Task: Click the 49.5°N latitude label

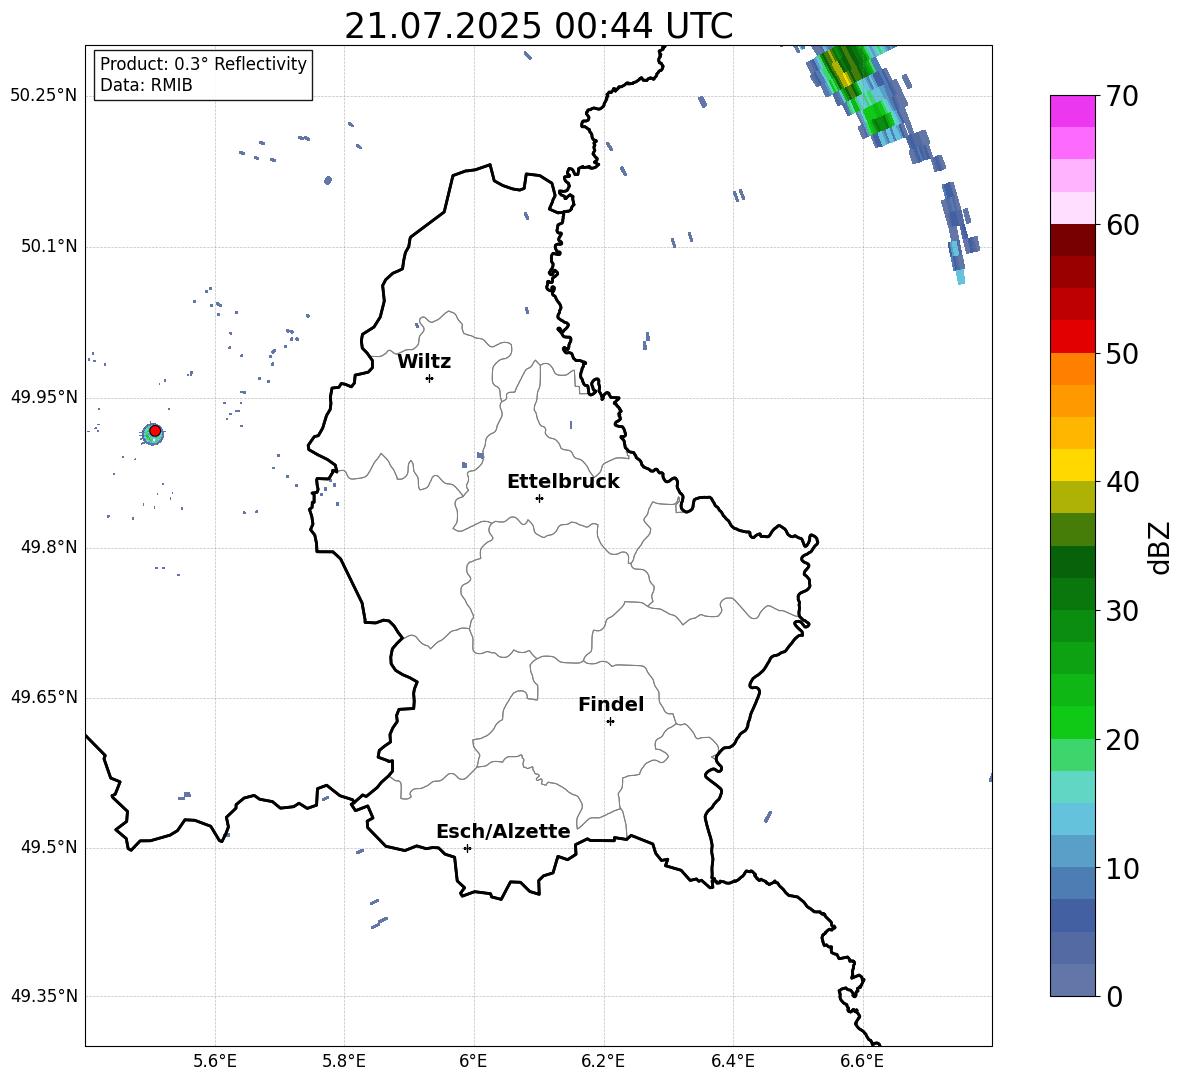Action: (48, 847)
